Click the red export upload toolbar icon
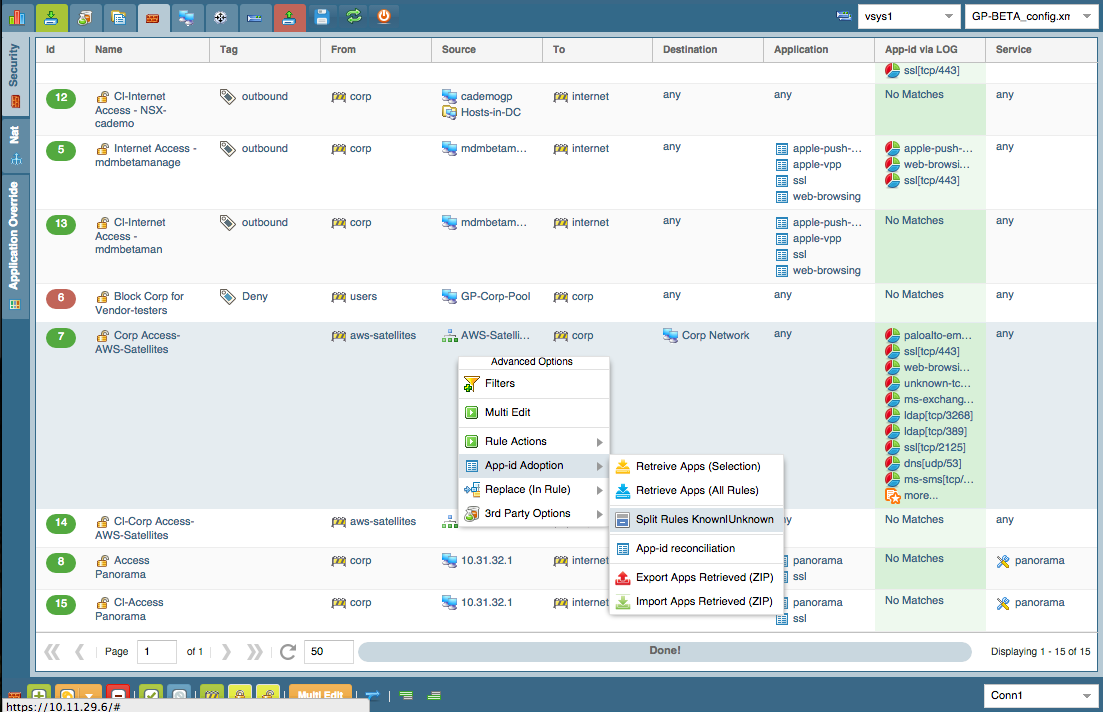The width and height of the screenshot is (1103, 712). click(289, 17)
